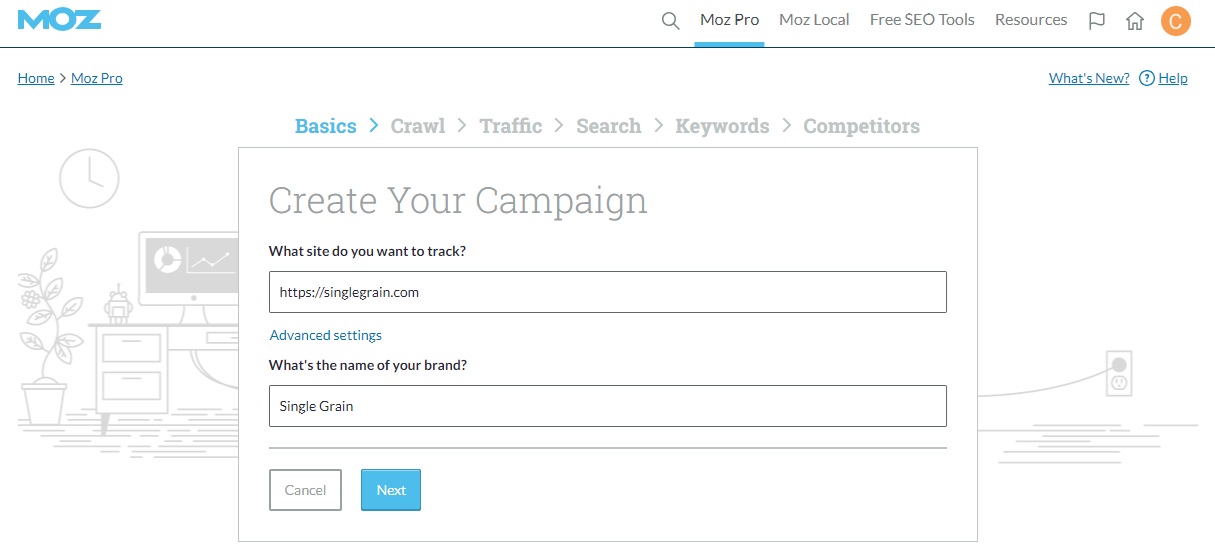Open the Moz Local menu
The height and width of the screenshot is (560, 1215).
[814, 20]
